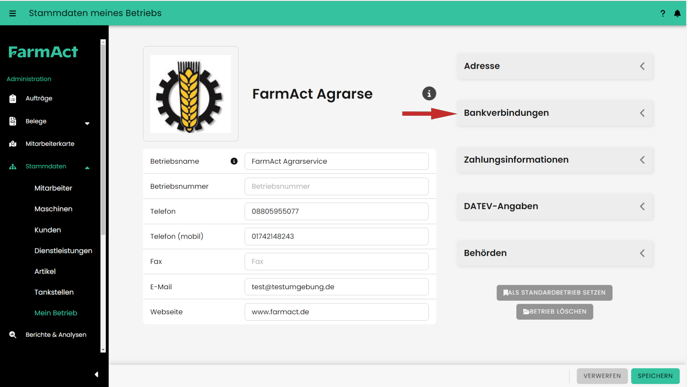Click the 'Adresse' section title
Image resolution: width=688 pixels, height=387 pixels.
click(x=482, y=66)
